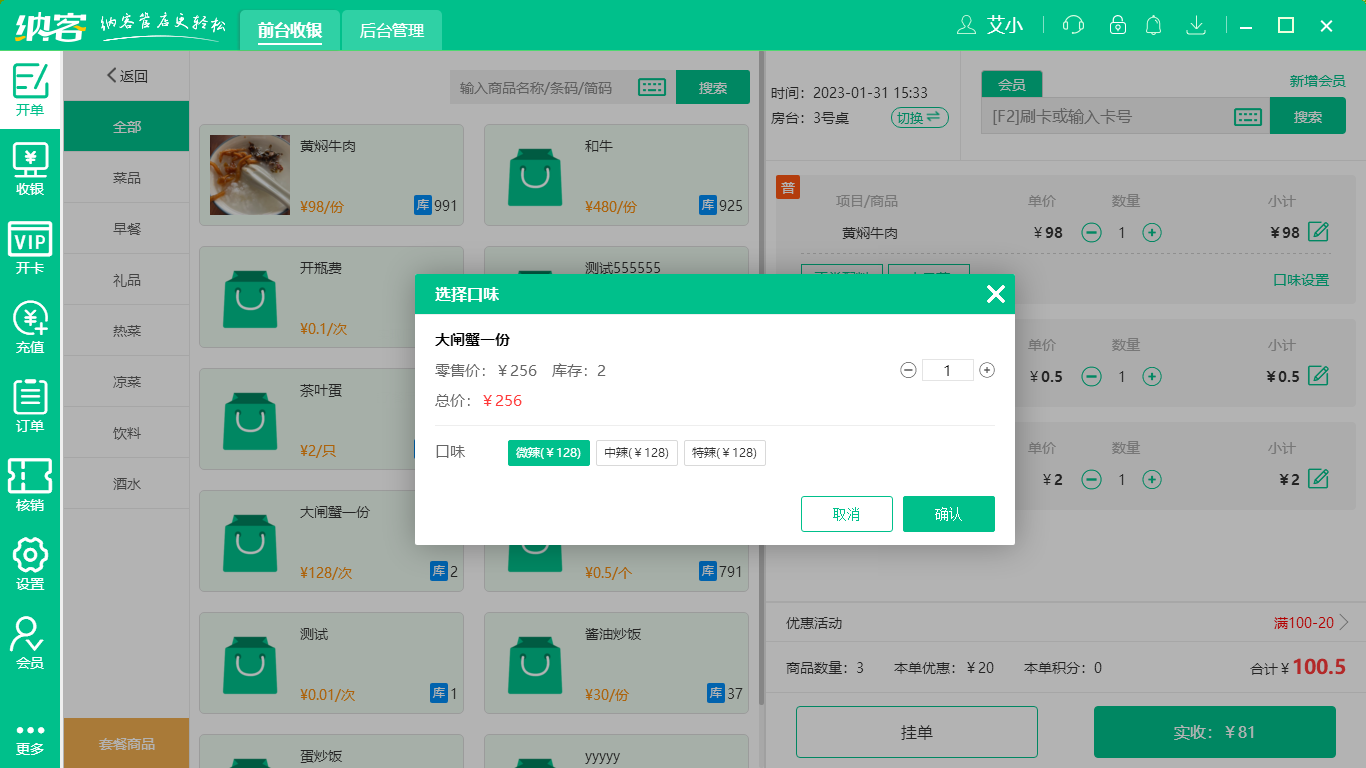The width and height of the screenshot is (1366, 768).
Task: Select 凉菜 category
Action: point(127,382)
